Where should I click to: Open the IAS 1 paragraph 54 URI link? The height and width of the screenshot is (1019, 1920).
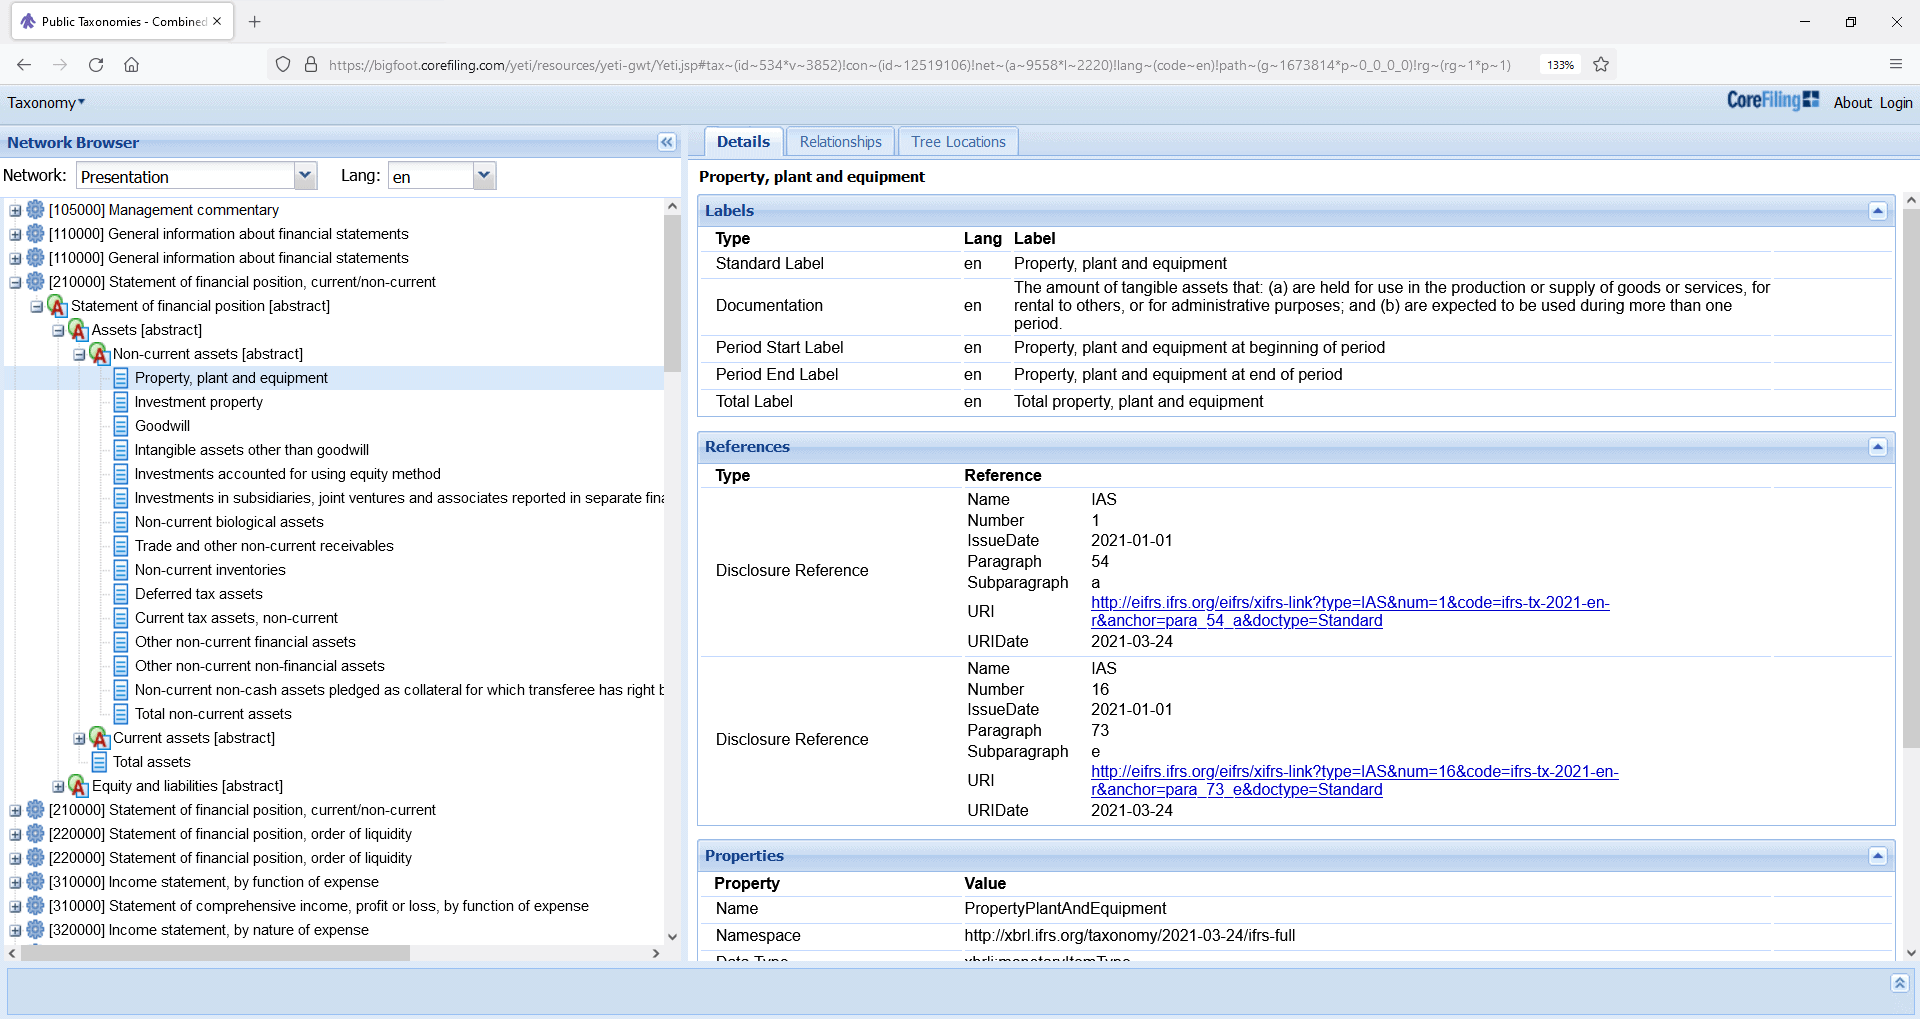click(x=1350, y=611)
